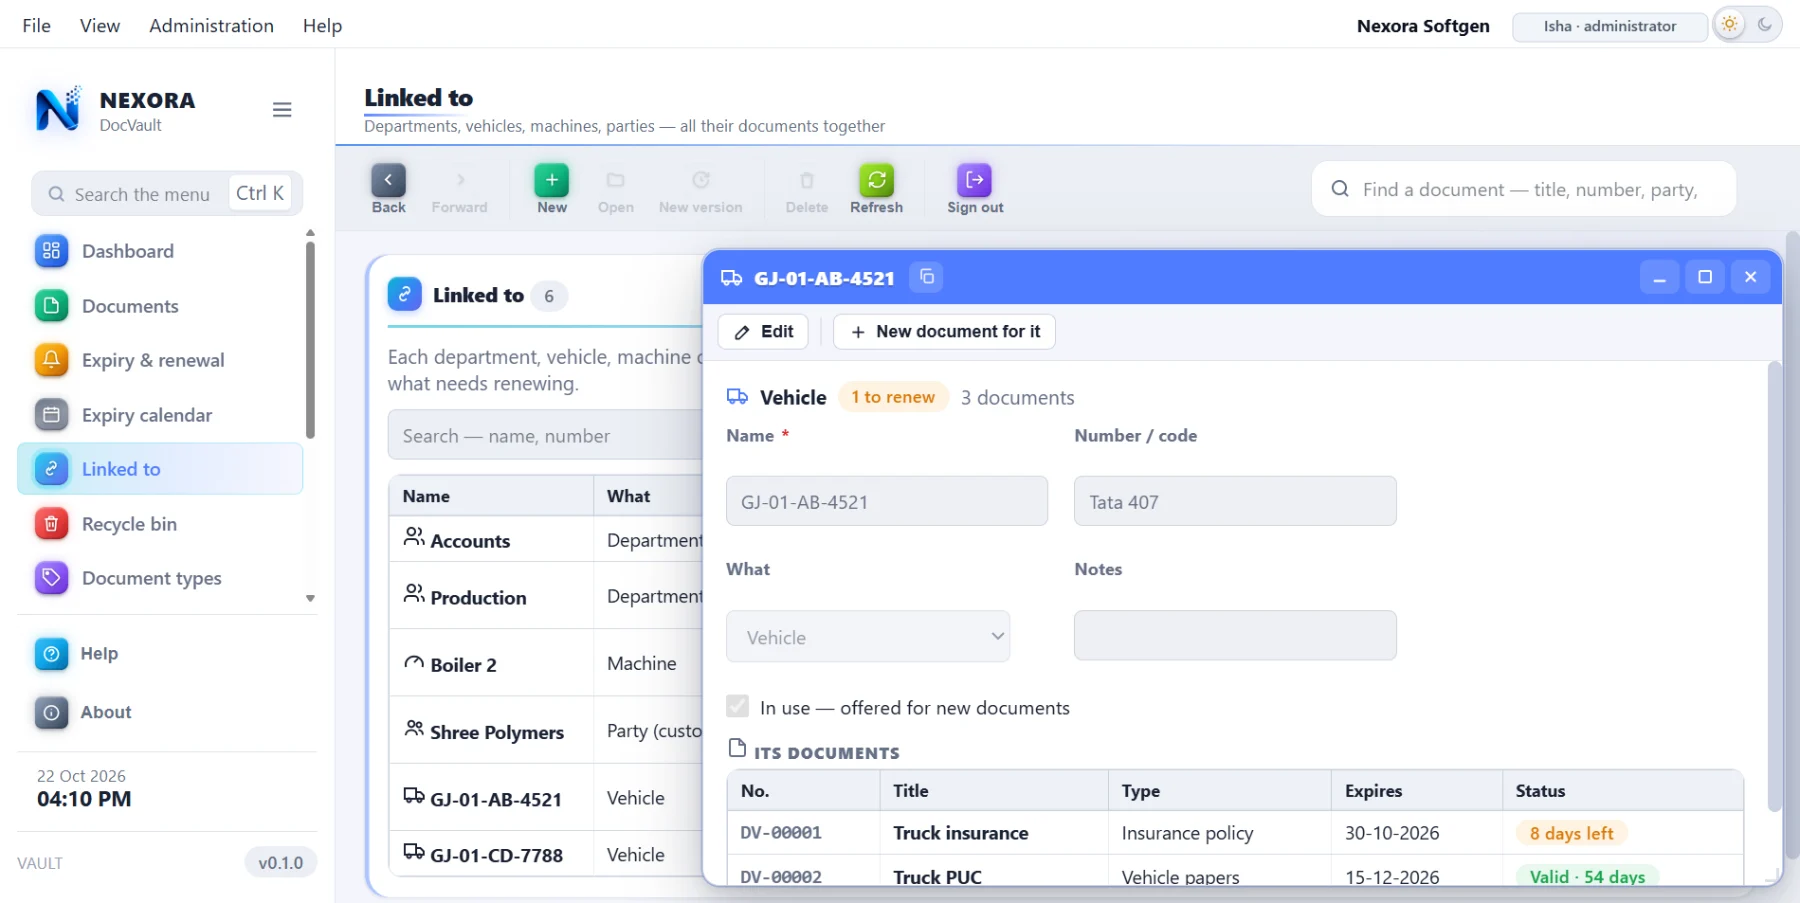
Task: Click the dialog vertical scrollbar
Action: [x=1774, y=586]
